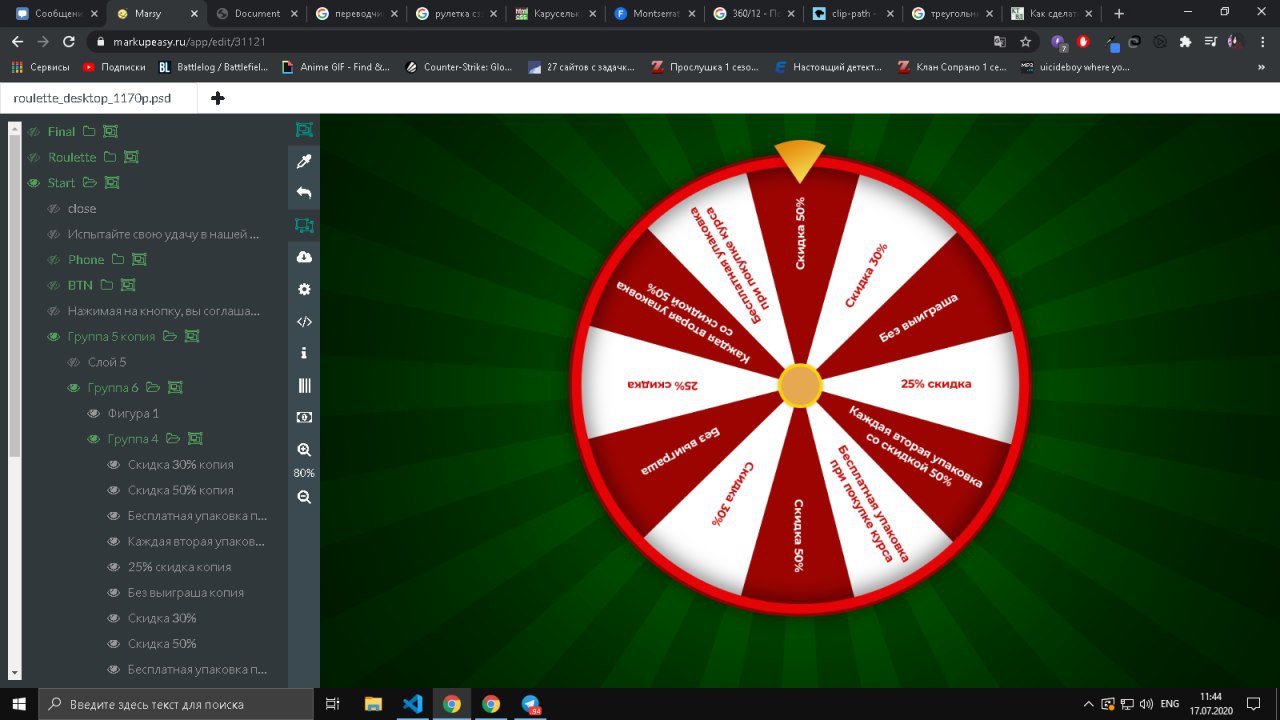Open the settings gear in the editor toolbar
1280x720 pixels.
click(x=304, y=289)
